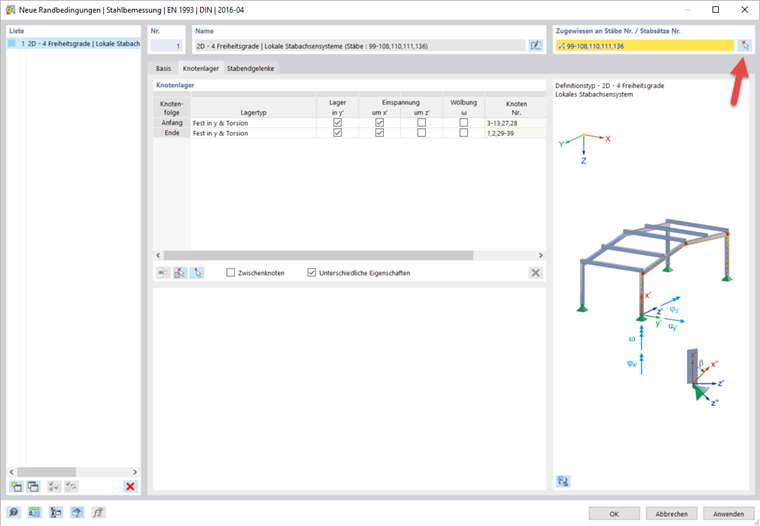Click the Knoten Nr. cell 3-13,27,28
Screen dimensions: 760x526
(x=516, y=123)
